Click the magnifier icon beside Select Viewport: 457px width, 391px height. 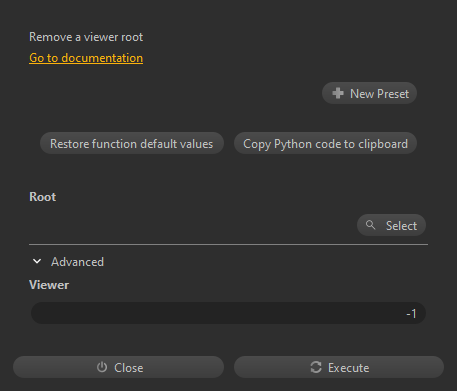pos(370,225)
